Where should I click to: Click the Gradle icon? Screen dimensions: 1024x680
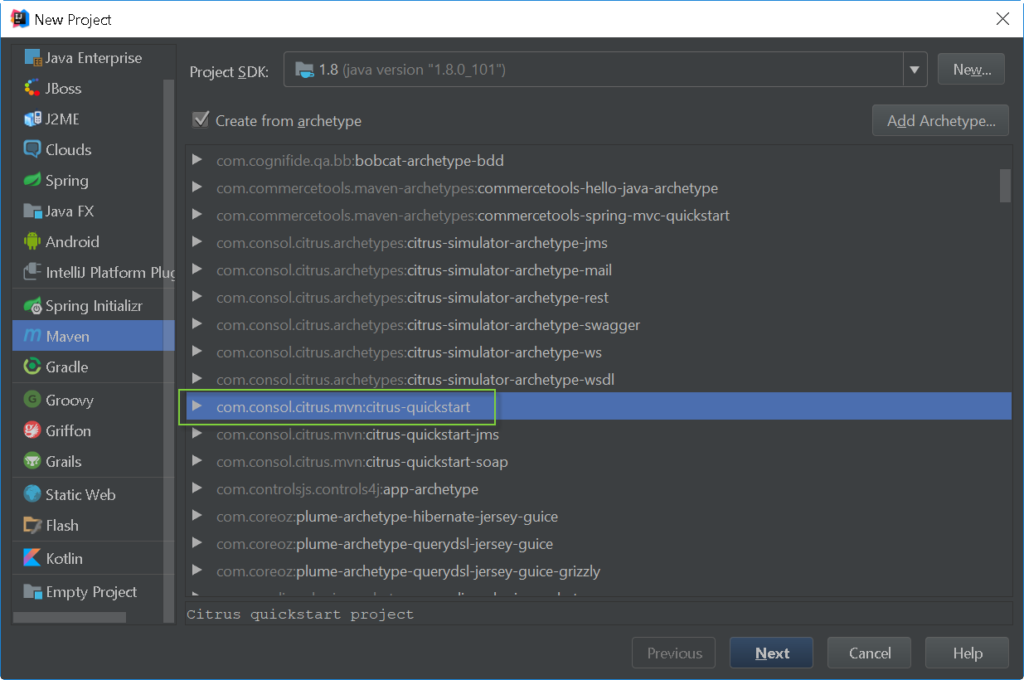(32, 366)
